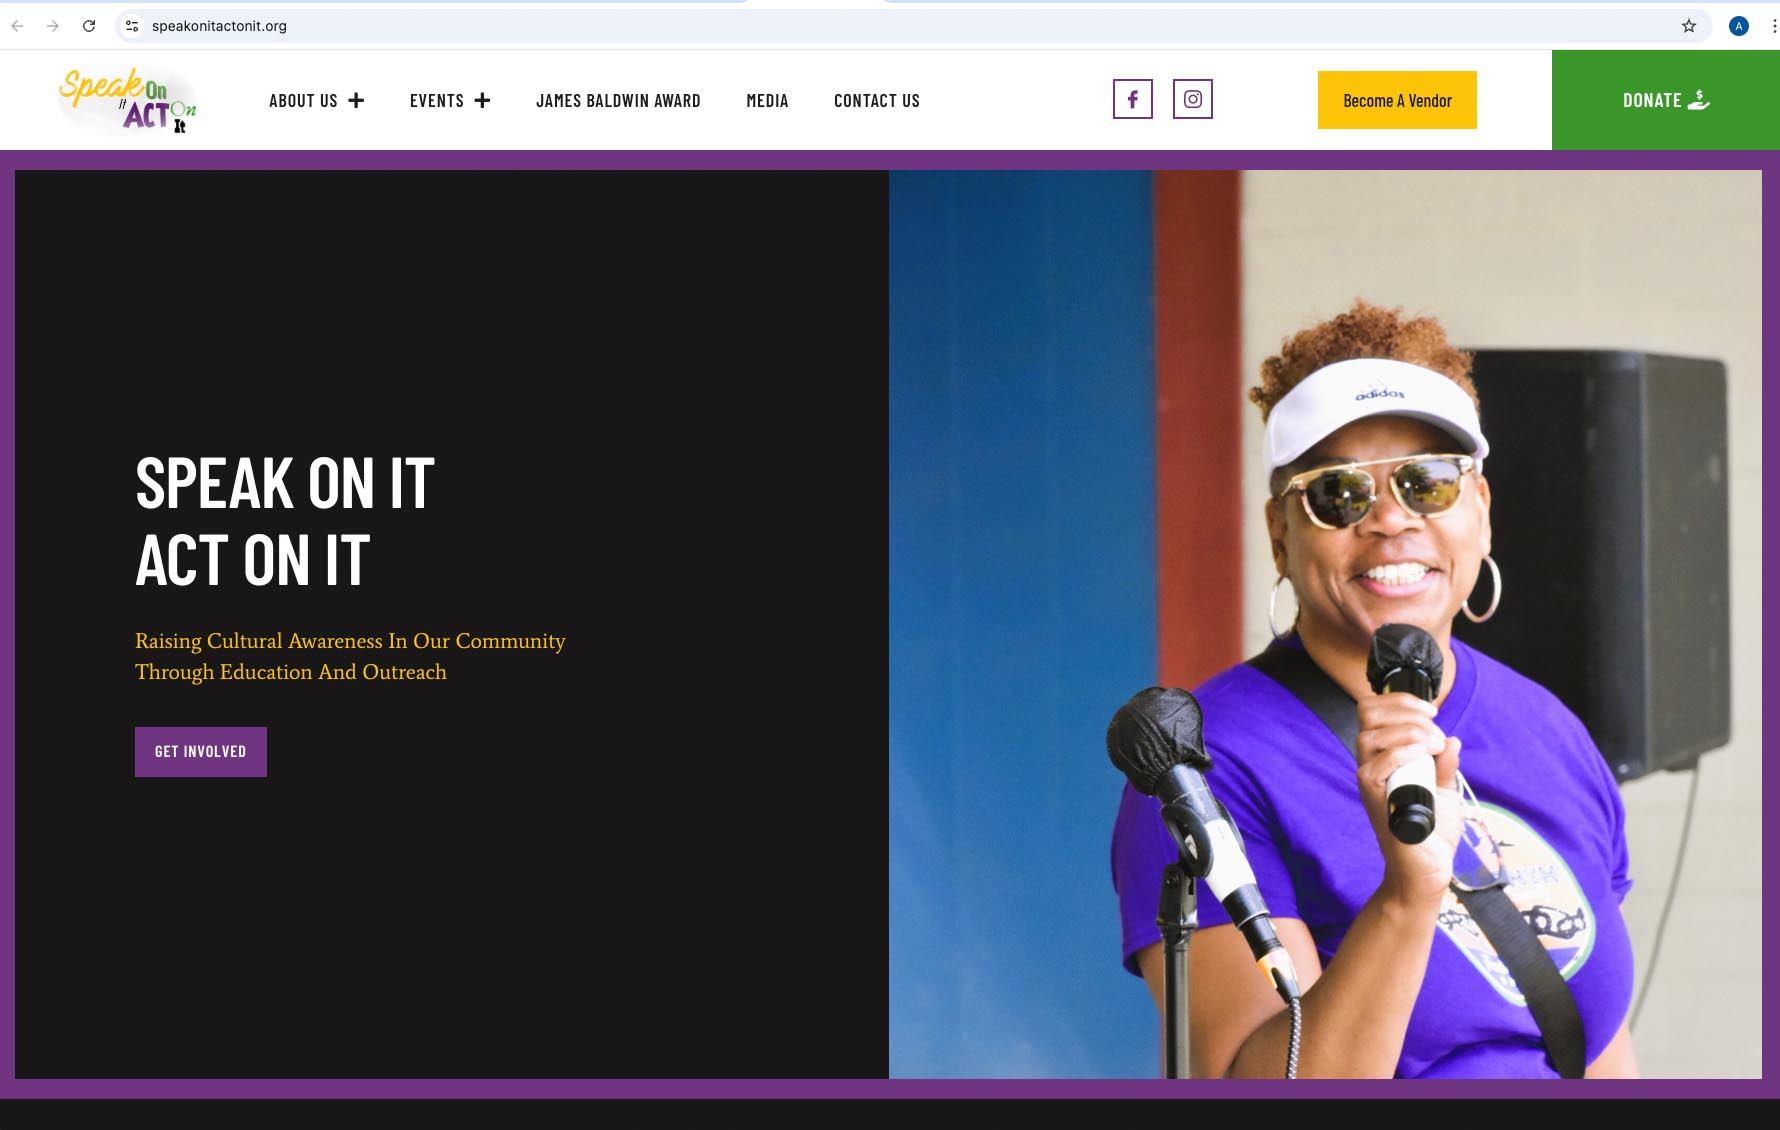The width and height of the screenshot is (1780, 1130).
Task: Click the Become A Vendor button
Action: coord(1397,100)
